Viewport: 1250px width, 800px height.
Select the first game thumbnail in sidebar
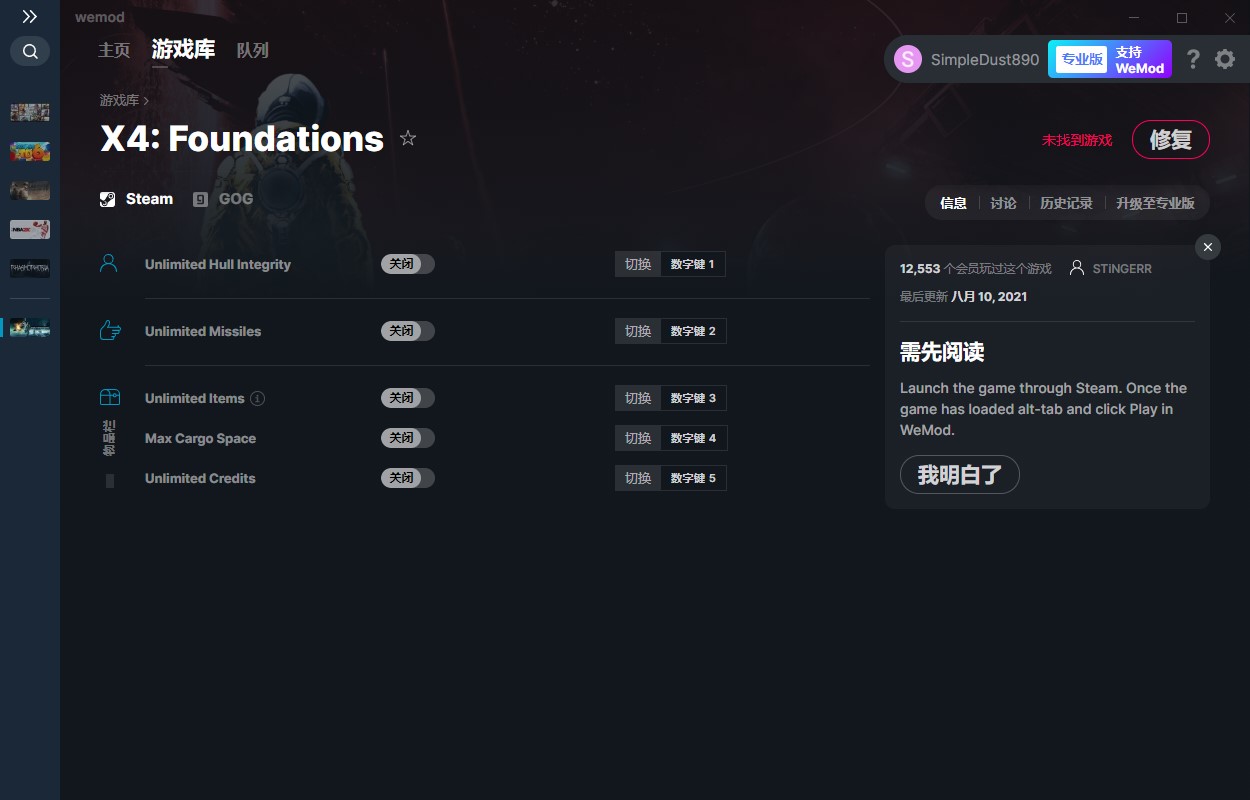tap(30, 112)
